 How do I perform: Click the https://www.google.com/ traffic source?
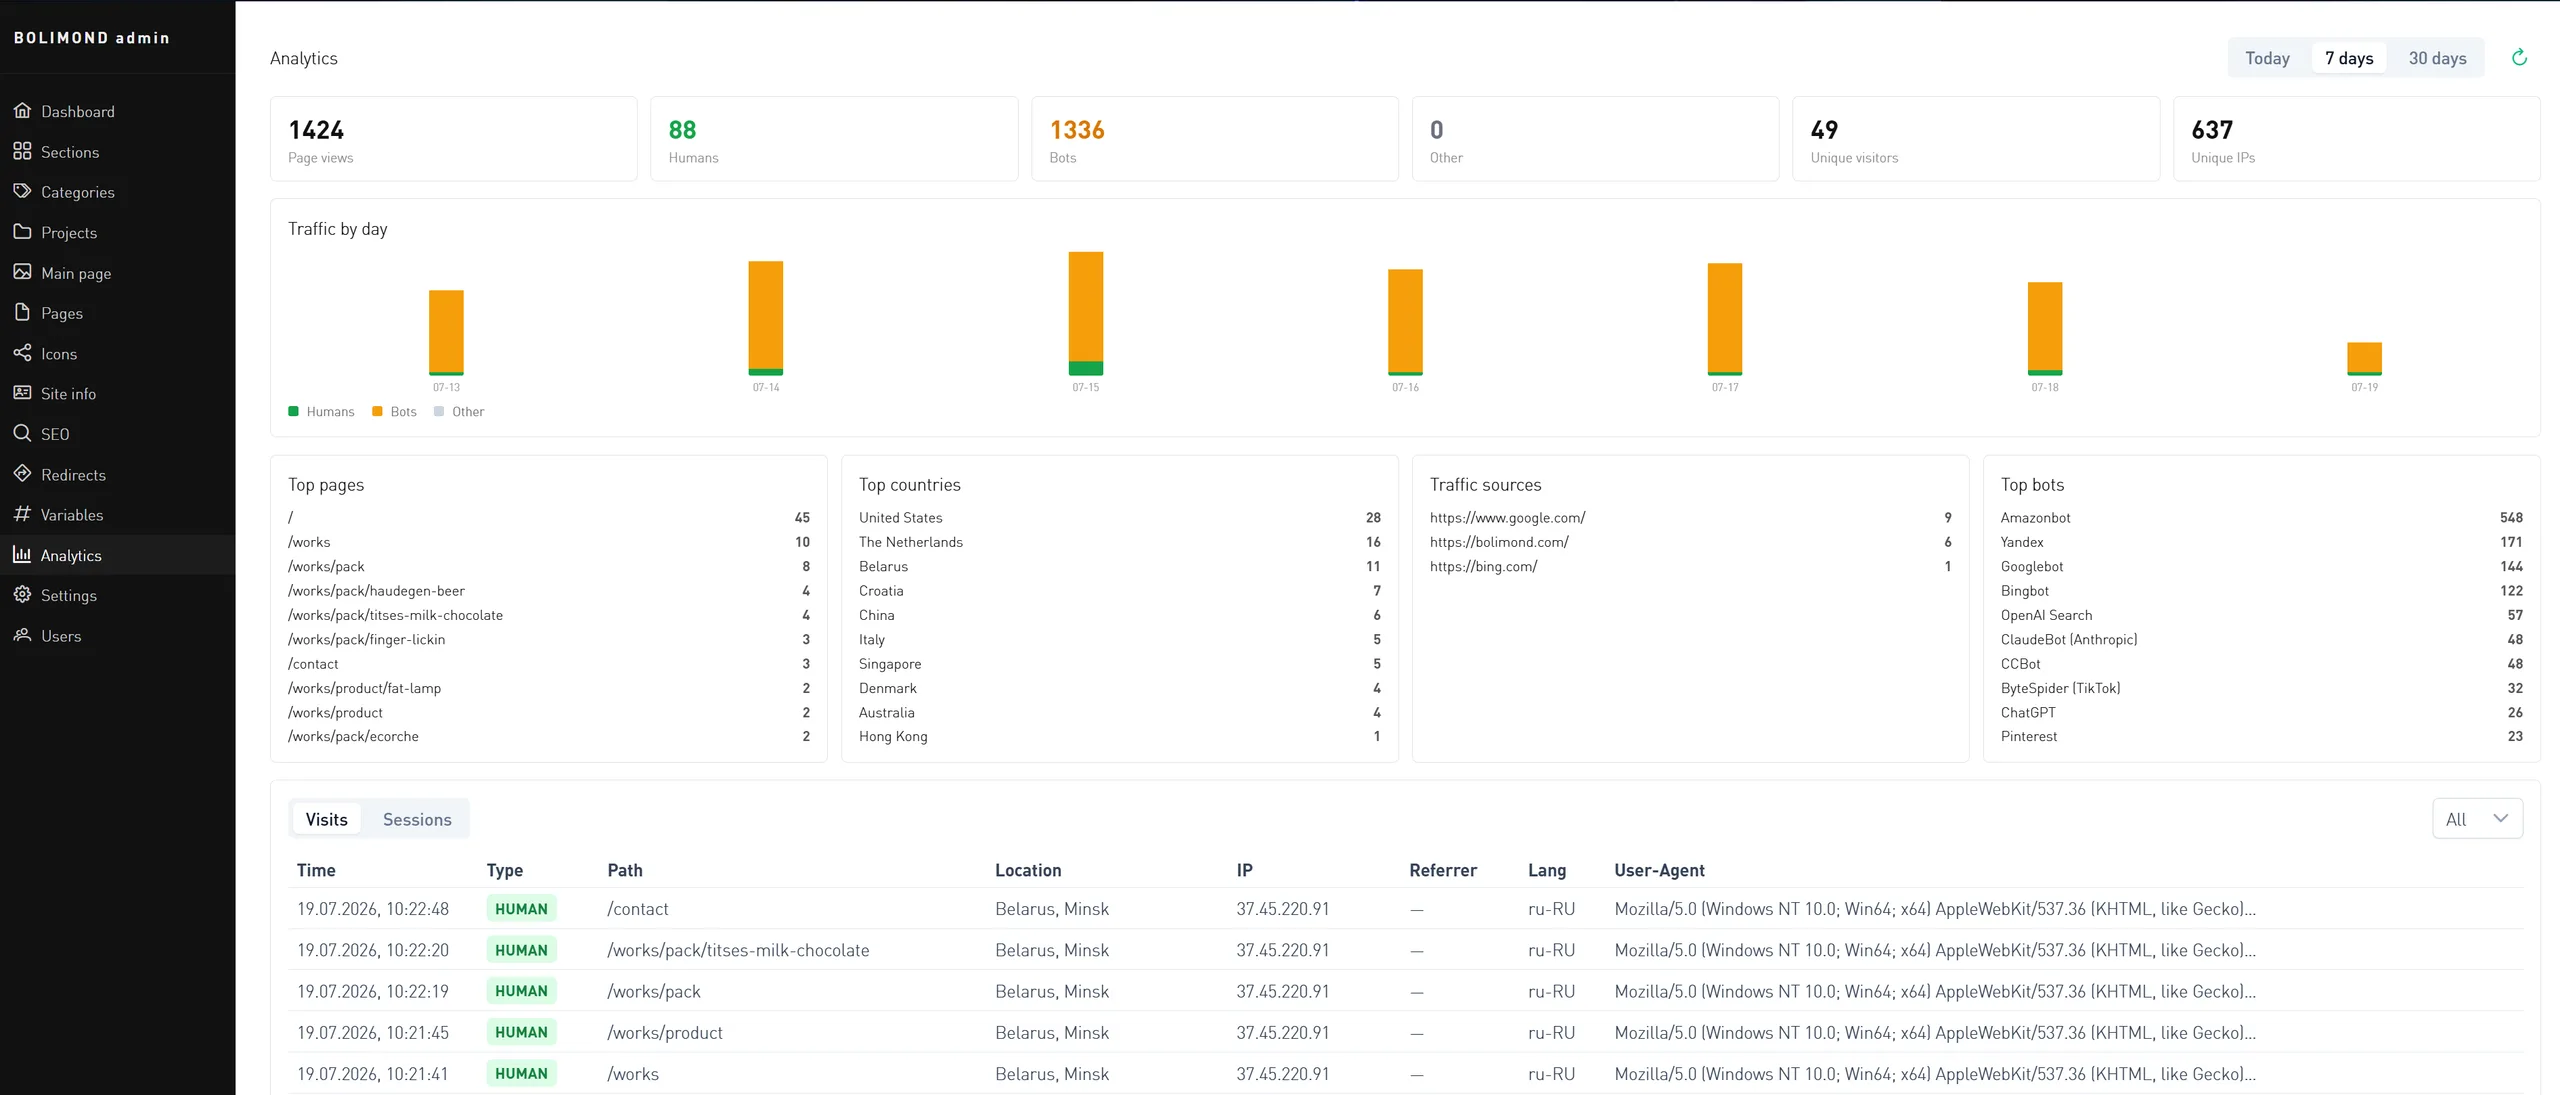point(1507,518)
